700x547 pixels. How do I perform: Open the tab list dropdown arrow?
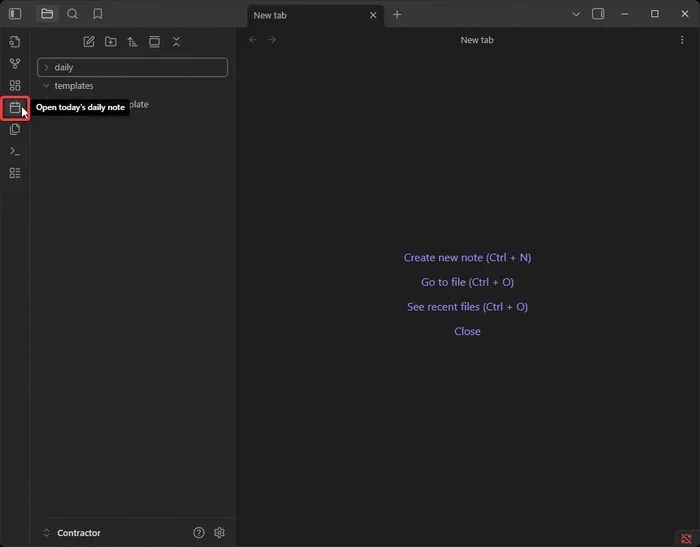(x=576, y=14)
